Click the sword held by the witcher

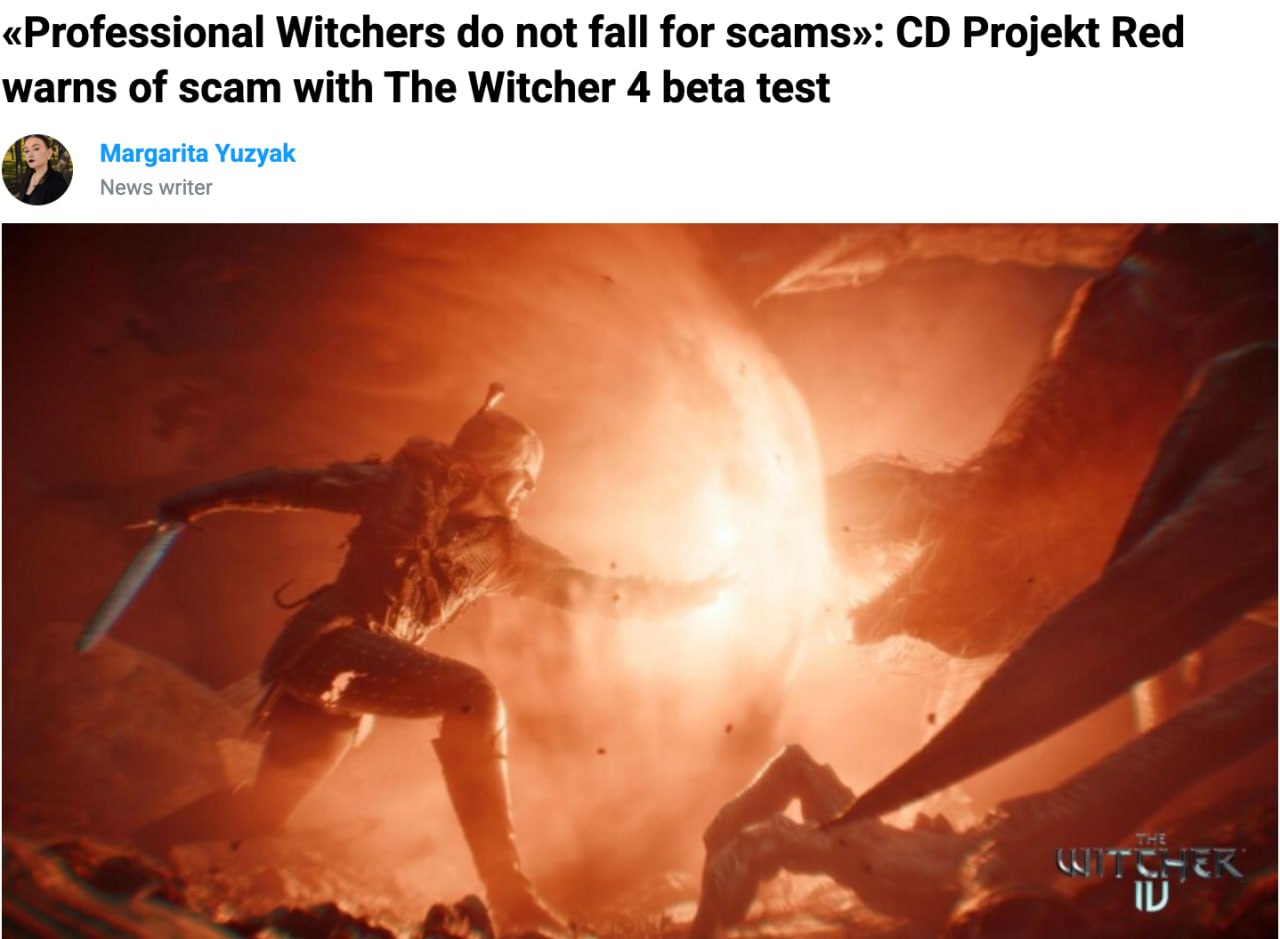pyautogui.click(x=130, y=583)
